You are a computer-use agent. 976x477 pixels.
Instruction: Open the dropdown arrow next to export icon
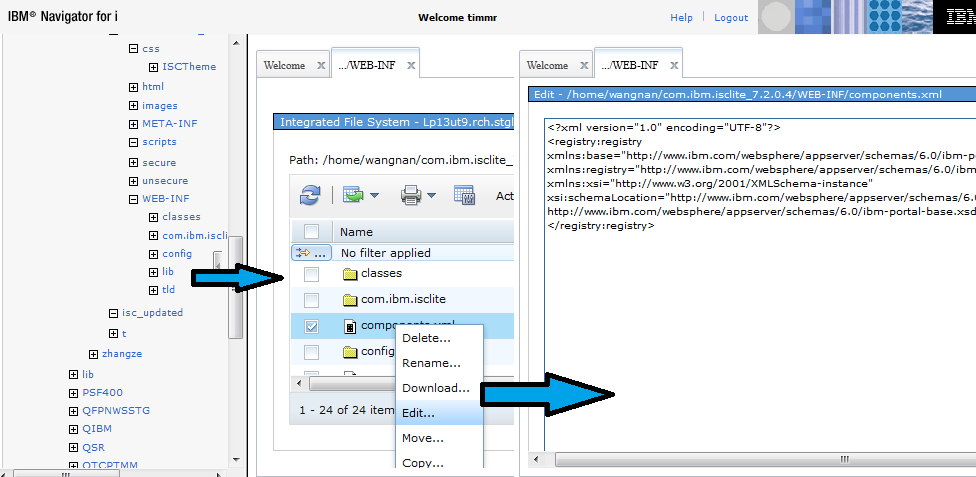click(374, 196)
